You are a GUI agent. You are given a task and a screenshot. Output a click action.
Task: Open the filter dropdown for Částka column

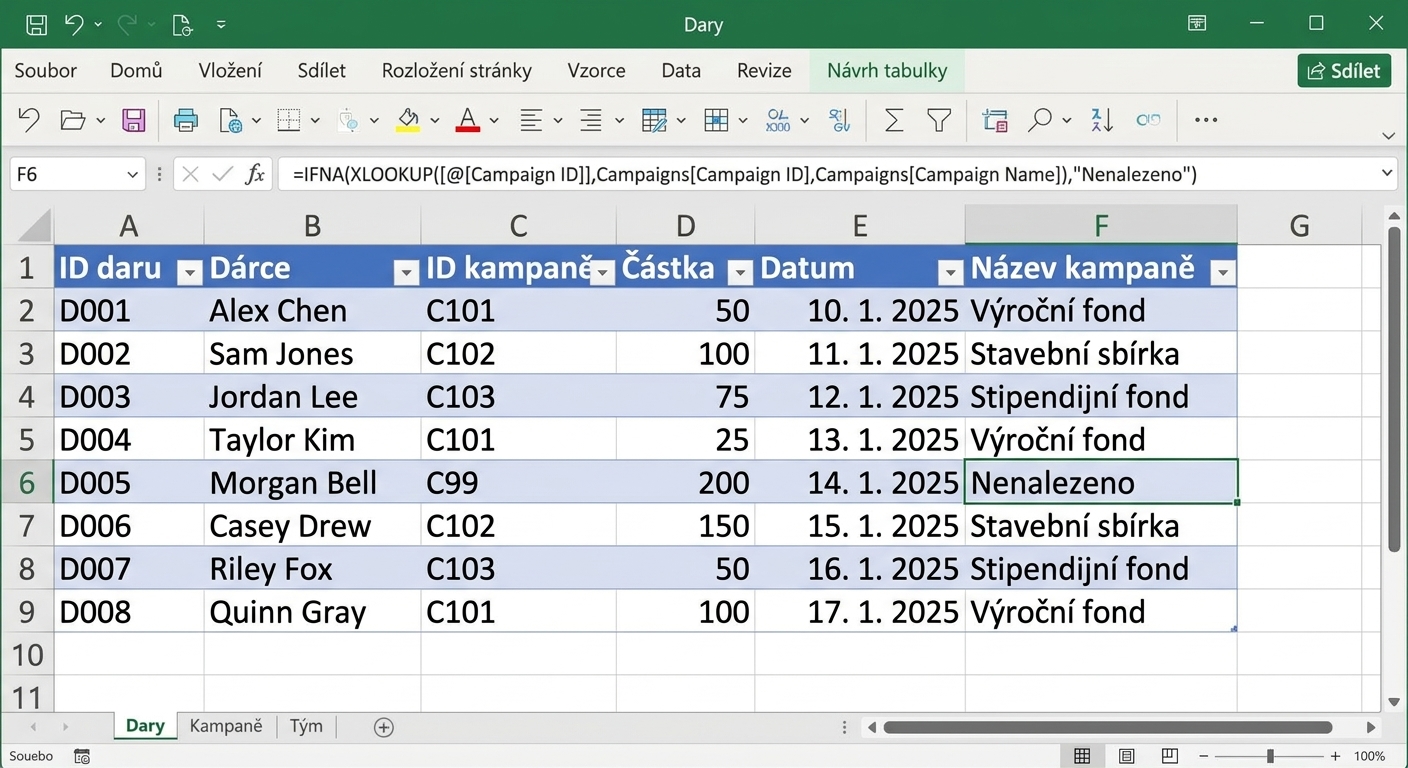pyautogui.click(x=740, y=272)
